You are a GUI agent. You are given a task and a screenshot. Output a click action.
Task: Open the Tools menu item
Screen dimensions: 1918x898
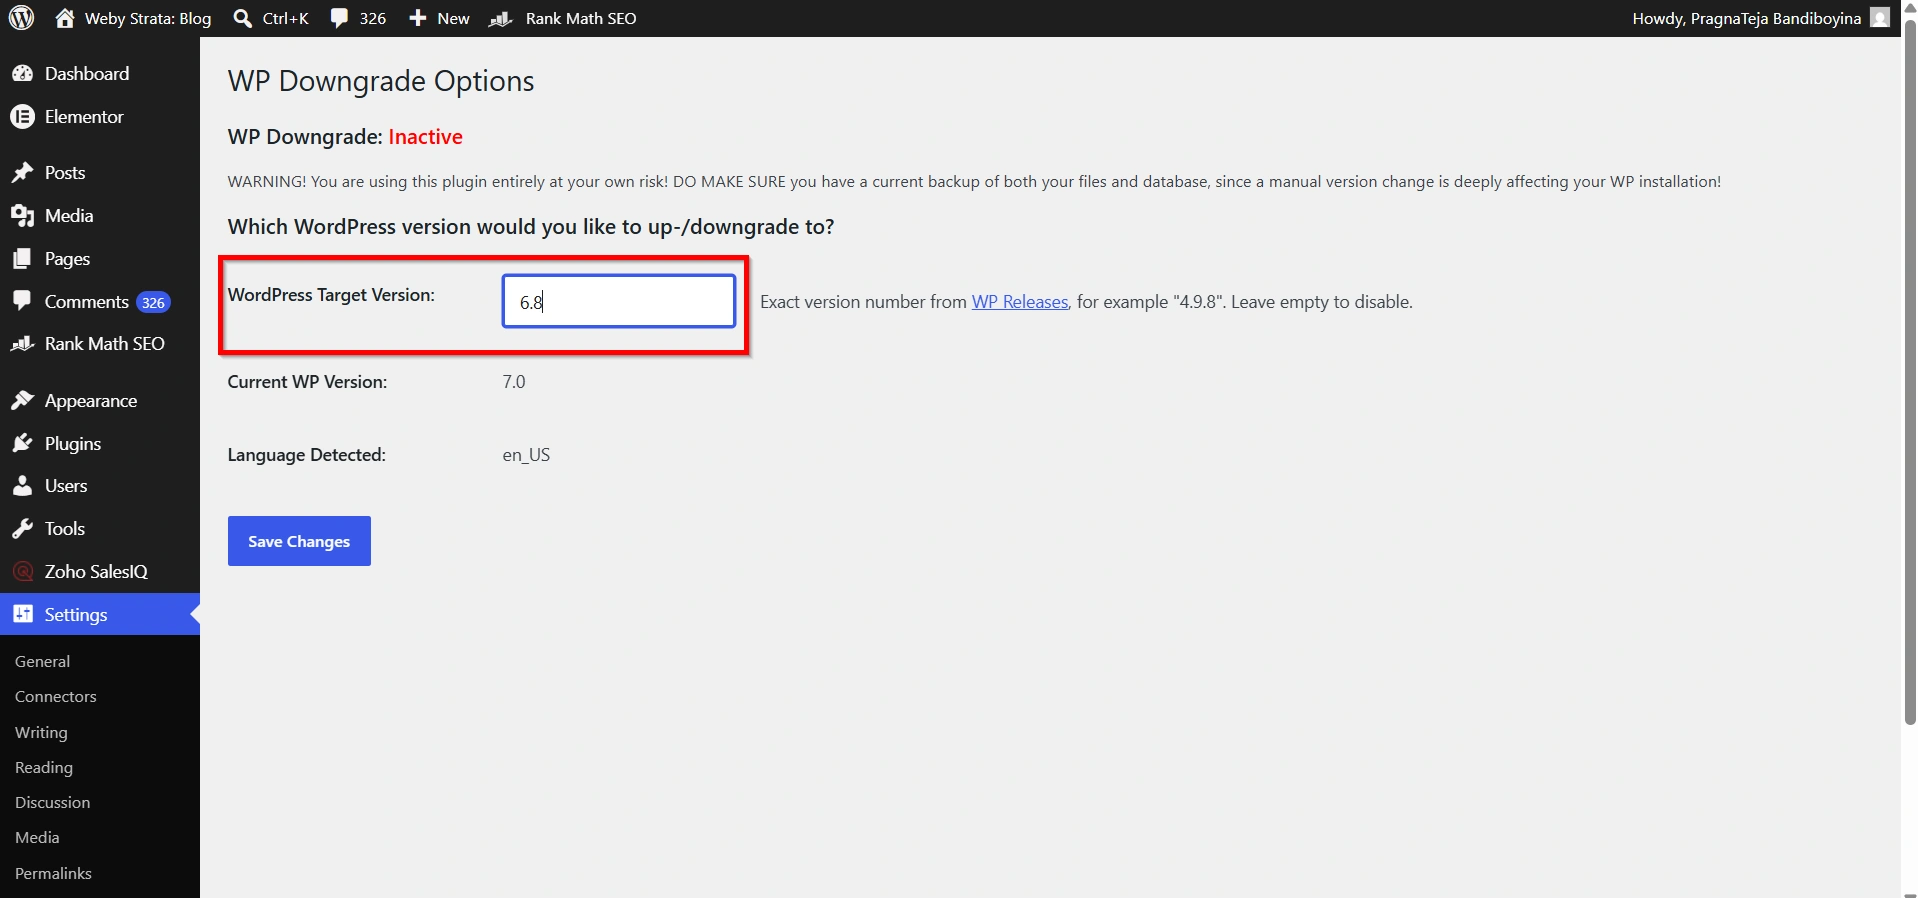pos(100,529)
